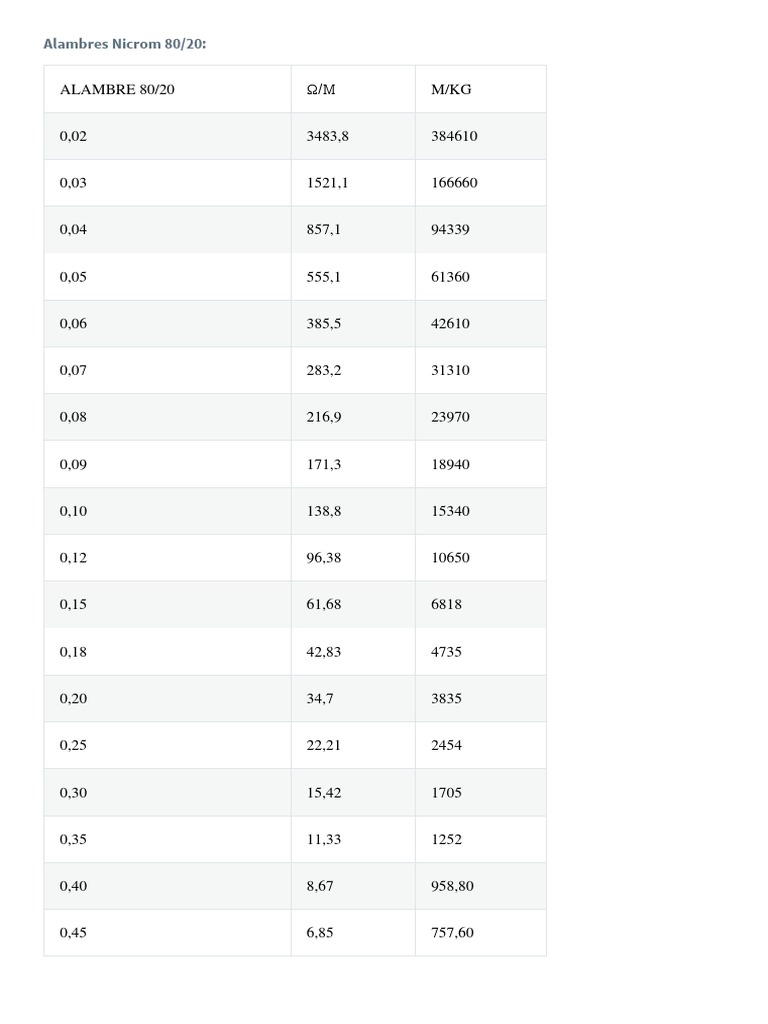This screenshot has height=1024, width=768.
Task: Select the 22,21 resistance cell
Action: [323, 745]
